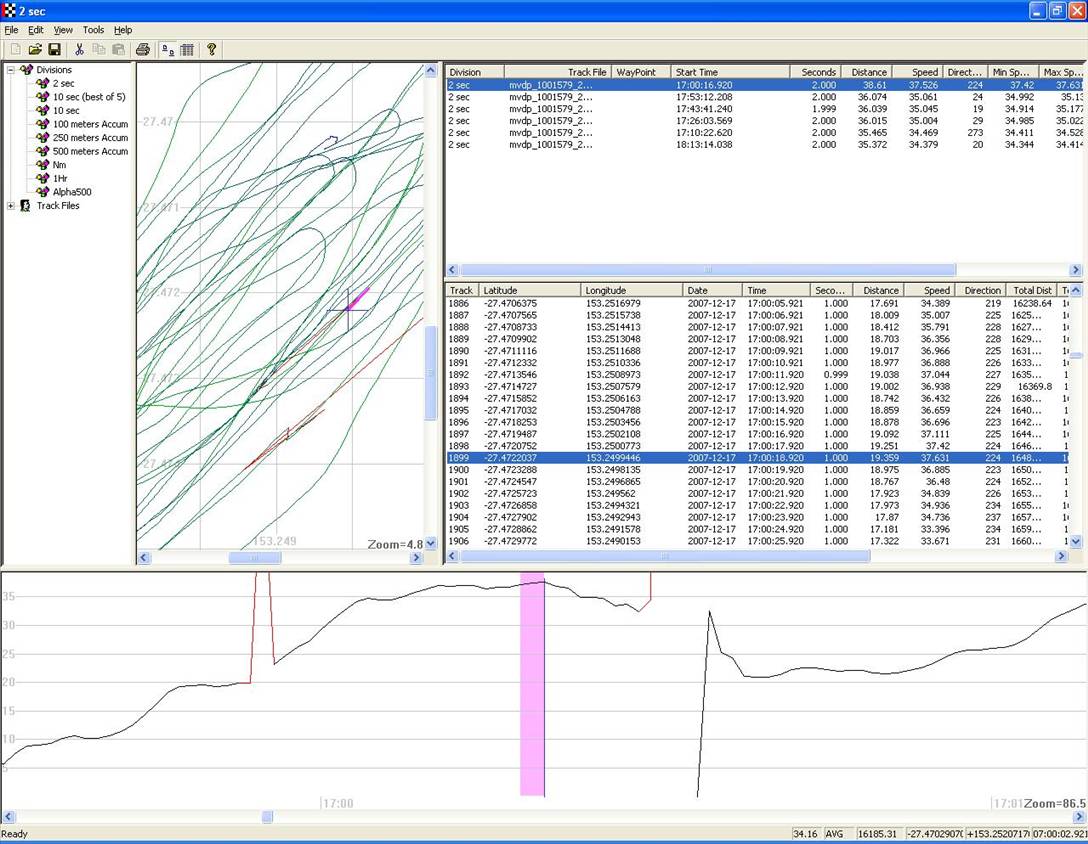
Task: Click the speed graph horizontal scrollbar thumb
Action: click(x=267, y=817)
